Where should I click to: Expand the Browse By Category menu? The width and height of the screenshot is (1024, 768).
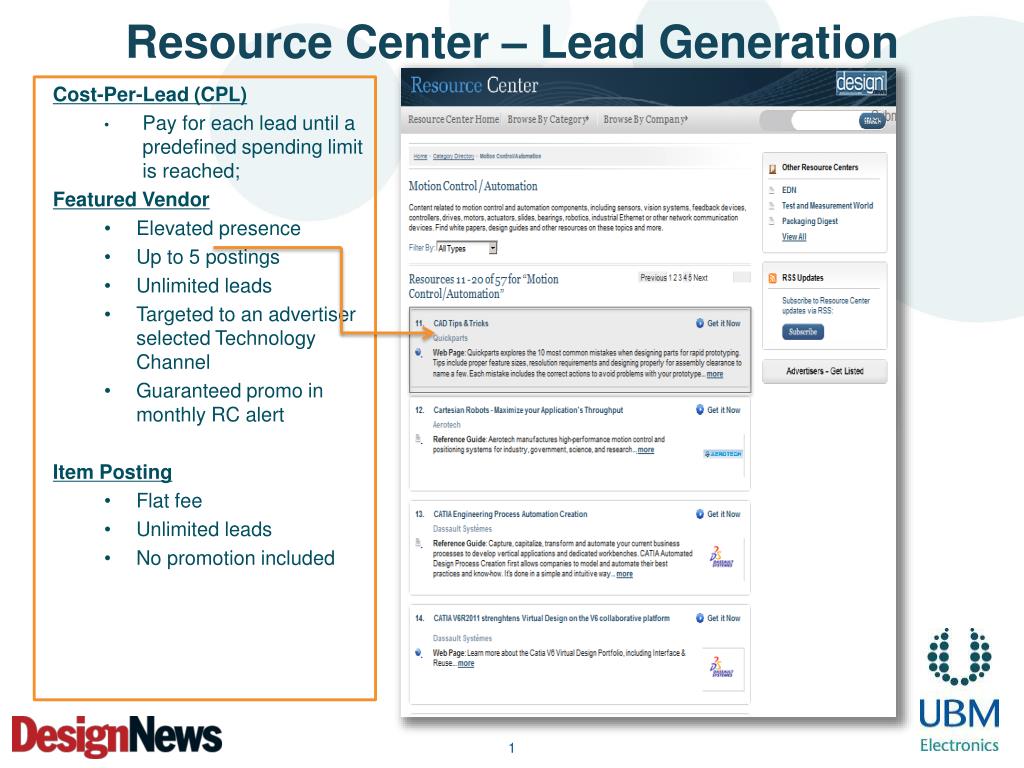548,120
